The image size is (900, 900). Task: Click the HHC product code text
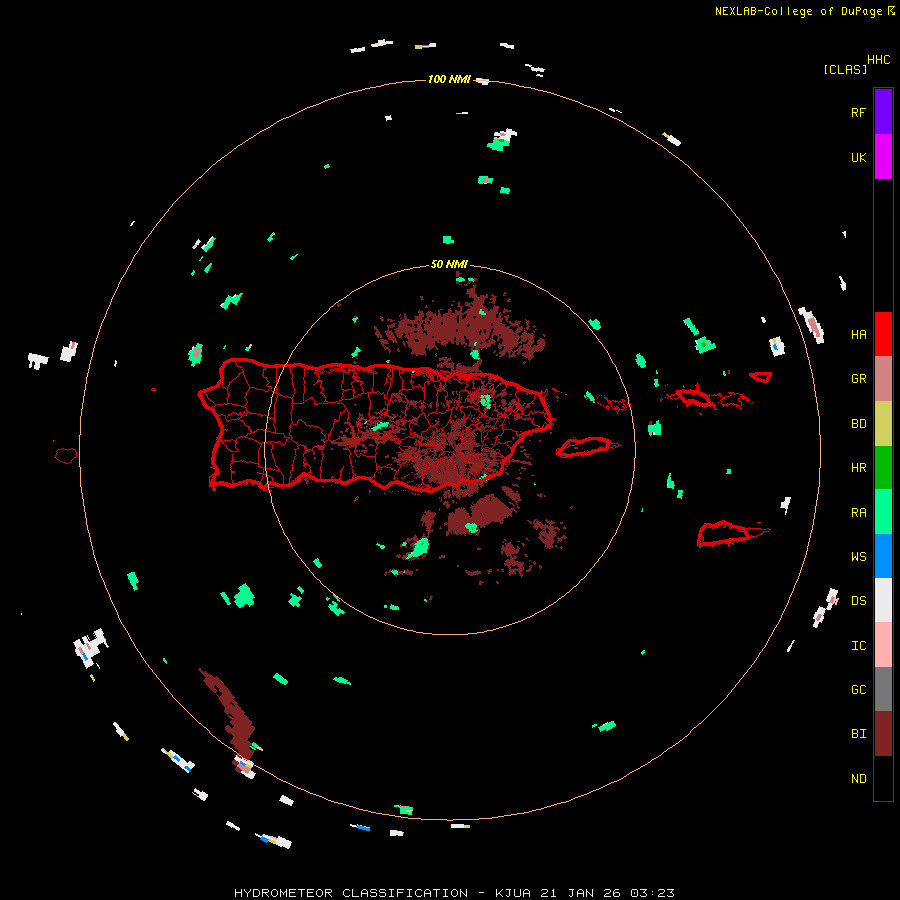[878, 59]
